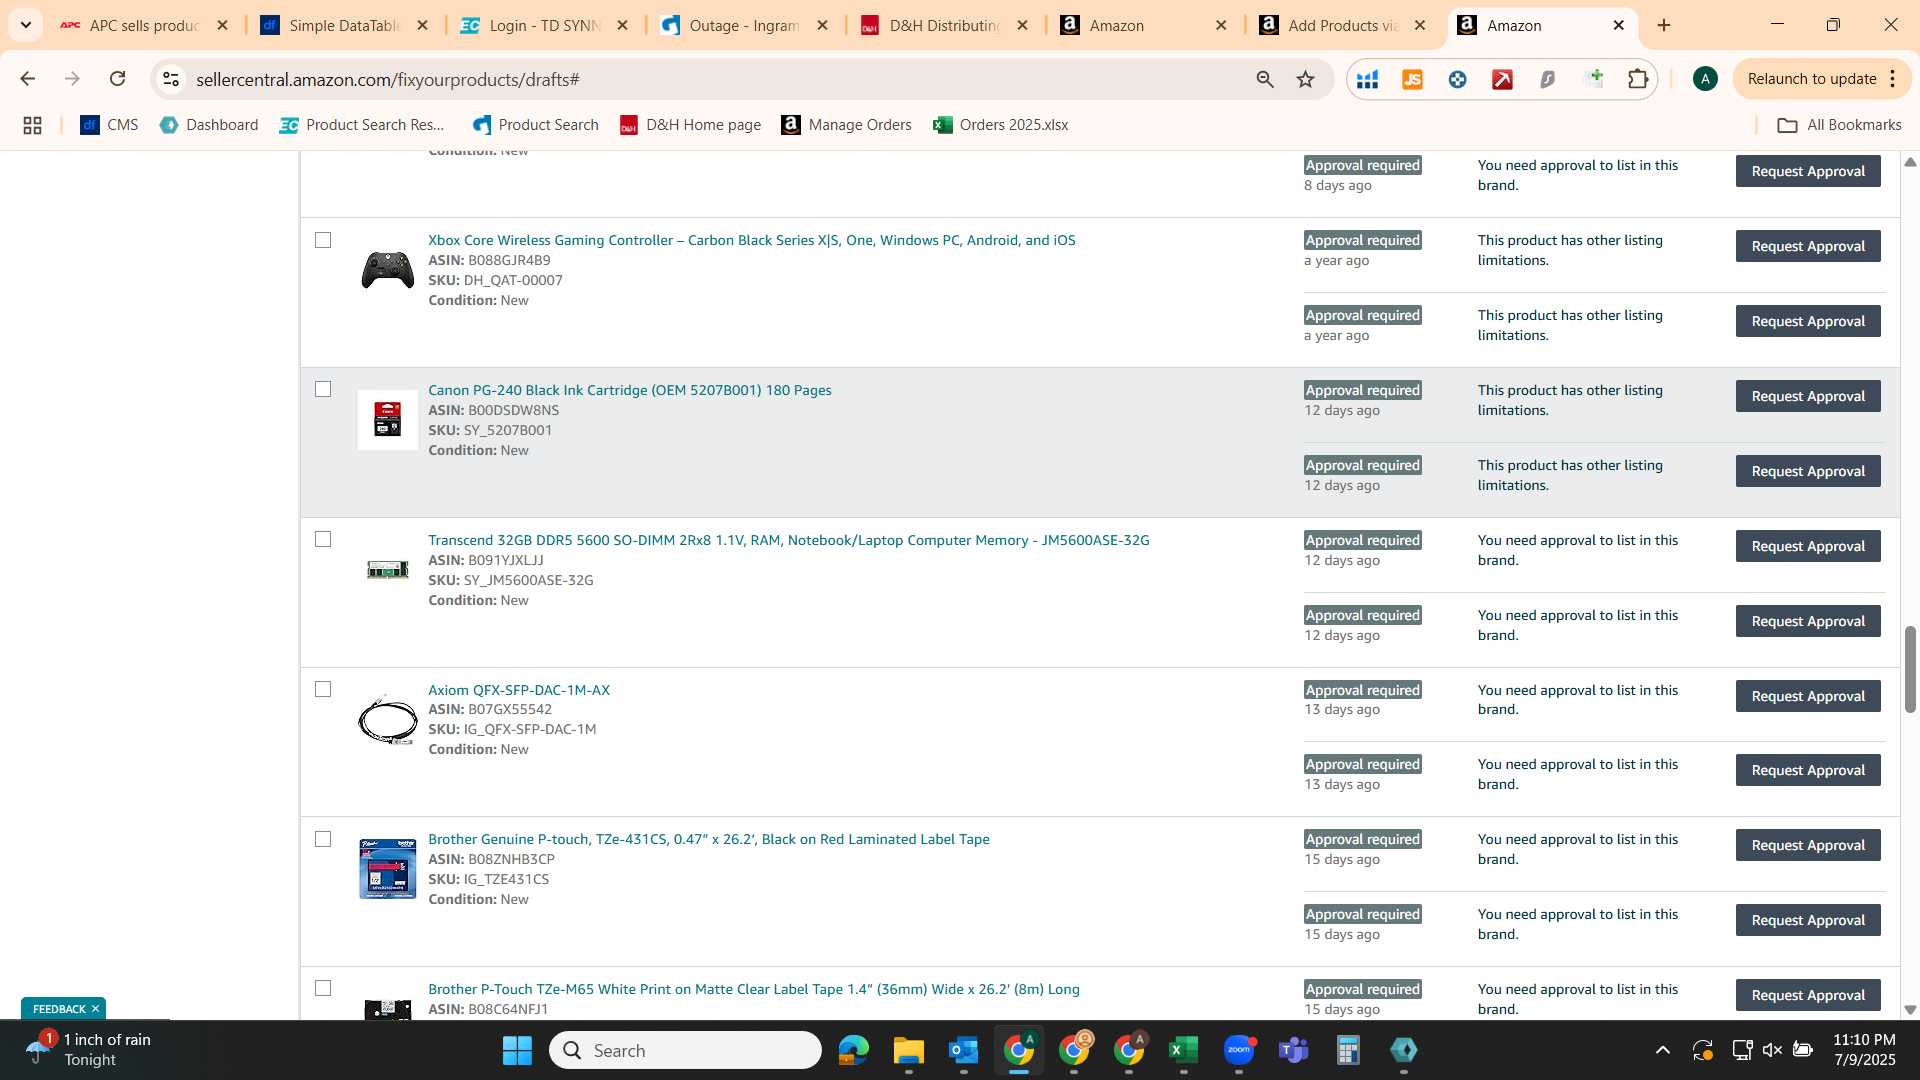Open the All Bookmarks folder
This screenshot has height=1080, width=1920.
point(1839,125)
